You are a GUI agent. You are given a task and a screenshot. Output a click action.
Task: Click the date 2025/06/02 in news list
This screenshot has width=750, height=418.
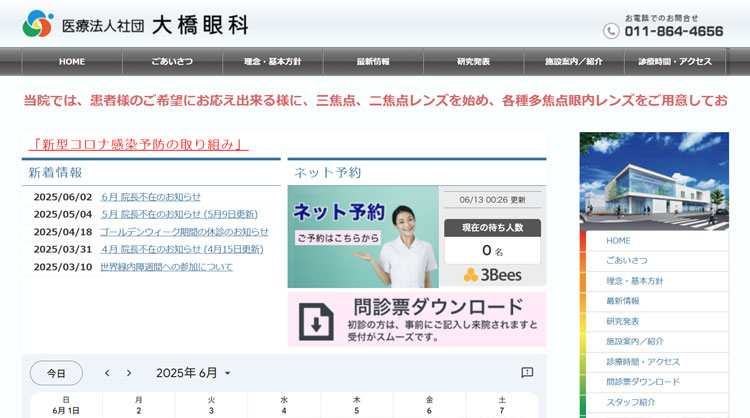pyautogui.click(x=63, y=197)
